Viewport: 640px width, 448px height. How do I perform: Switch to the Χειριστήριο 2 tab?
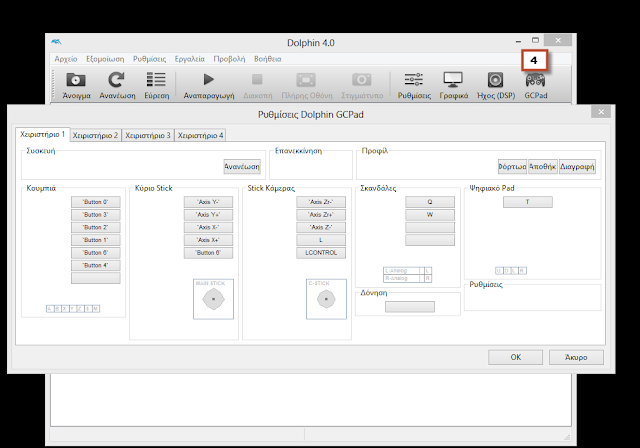(95, 135)
